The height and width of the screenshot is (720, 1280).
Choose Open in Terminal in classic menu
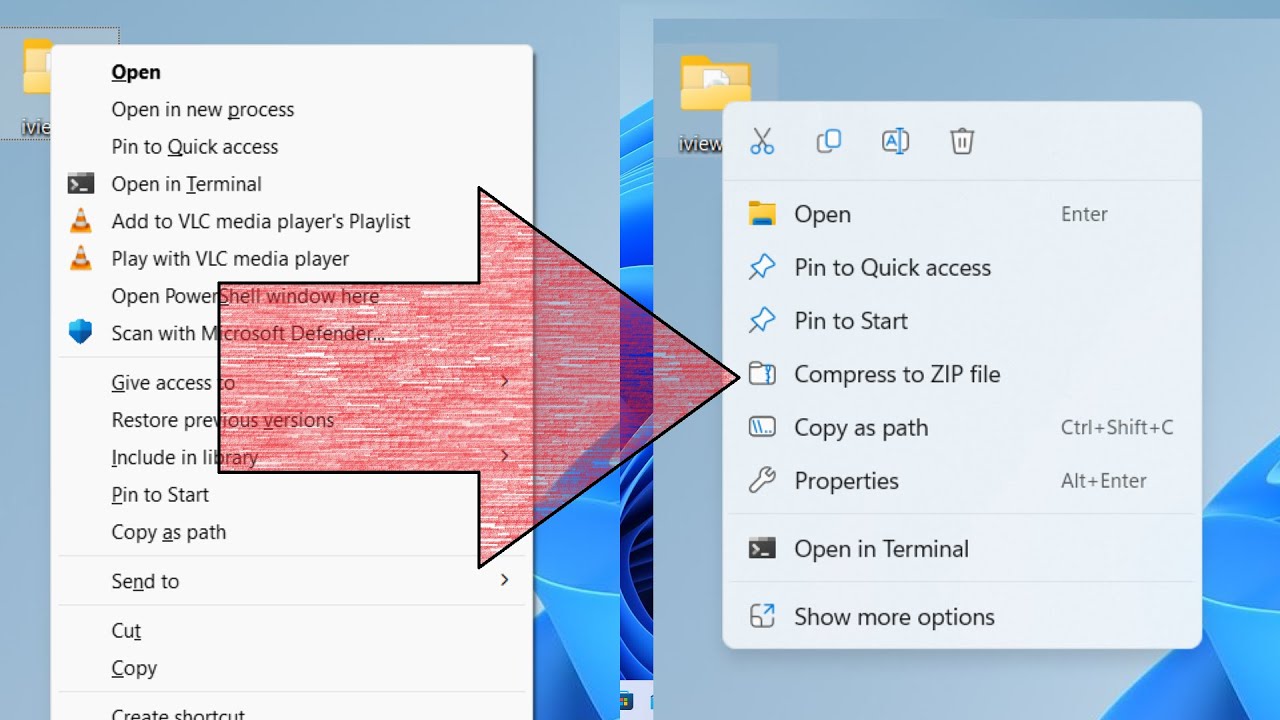pos(187,184)
